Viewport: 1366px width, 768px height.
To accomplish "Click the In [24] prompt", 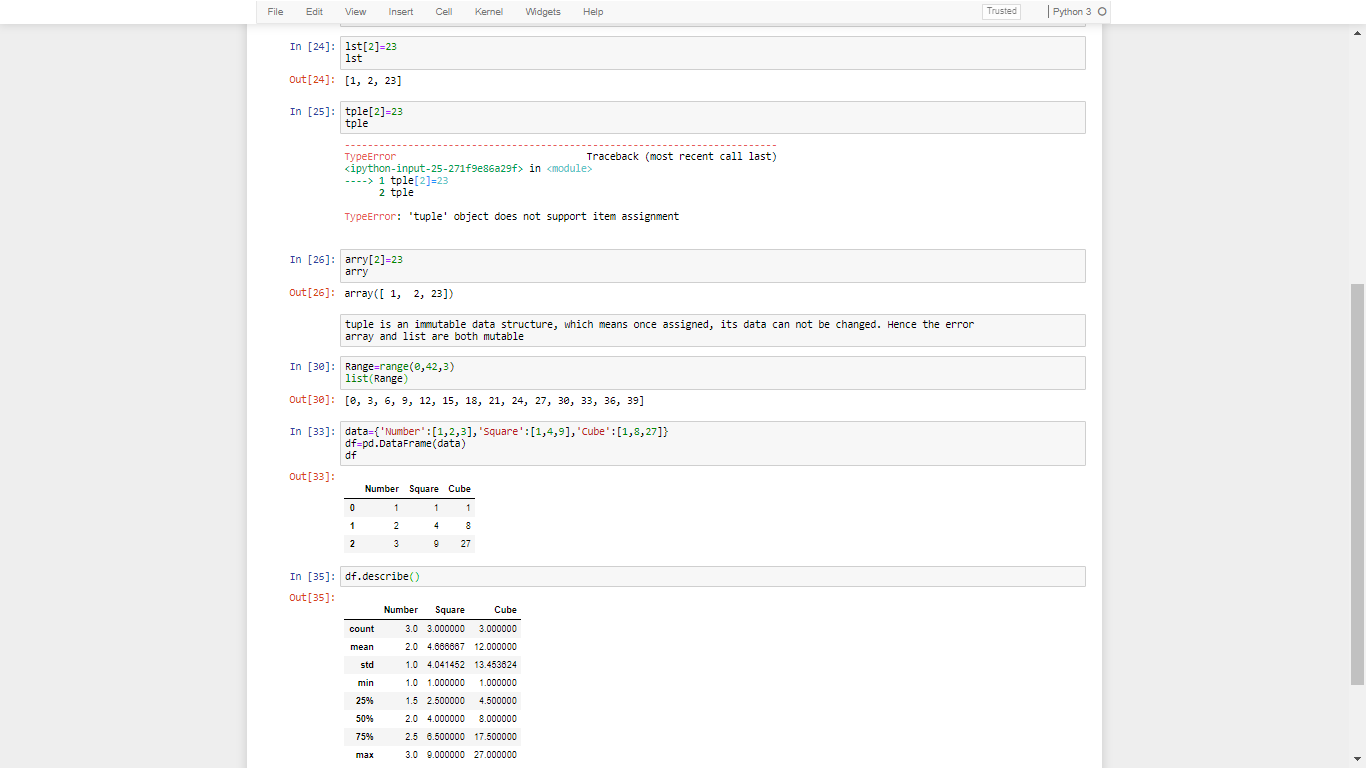I will point(312,47).
